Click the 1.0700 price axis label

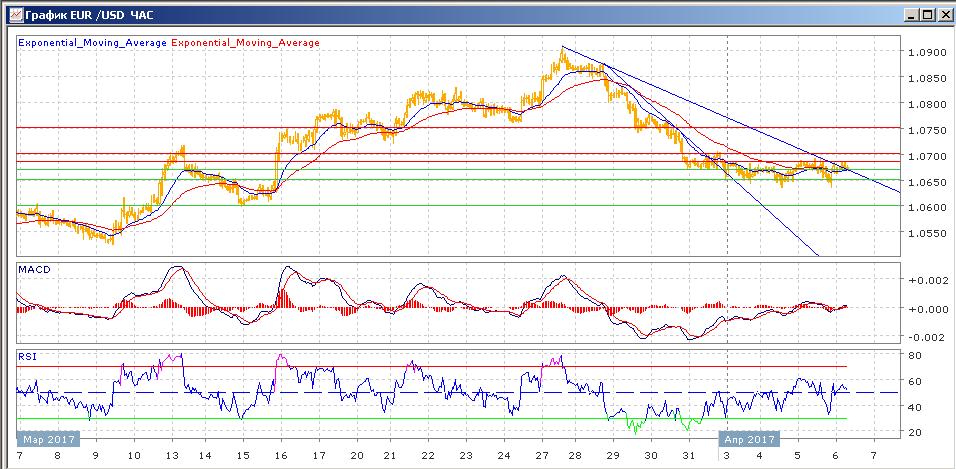(x=926, y=156)
